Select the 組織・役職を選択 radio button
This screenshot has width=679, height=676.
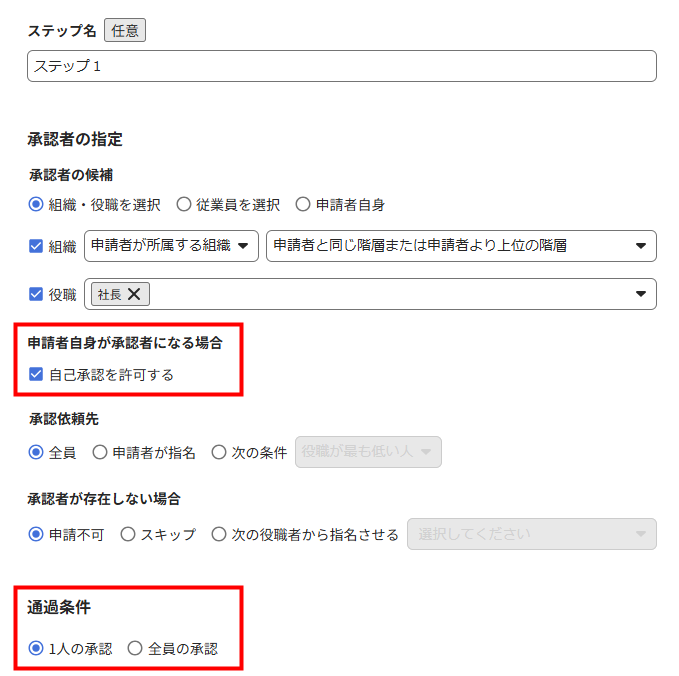click(36, 204)
